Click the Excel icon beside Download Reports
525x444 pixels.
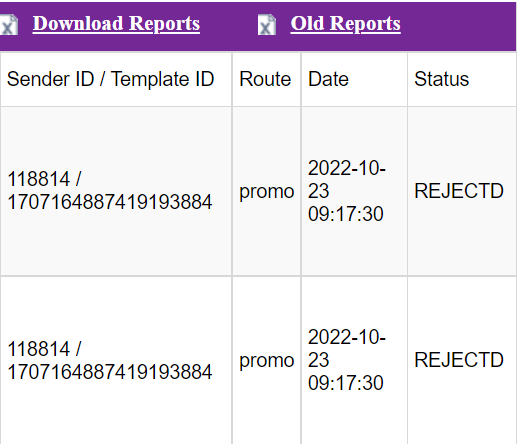click(8, 25)
